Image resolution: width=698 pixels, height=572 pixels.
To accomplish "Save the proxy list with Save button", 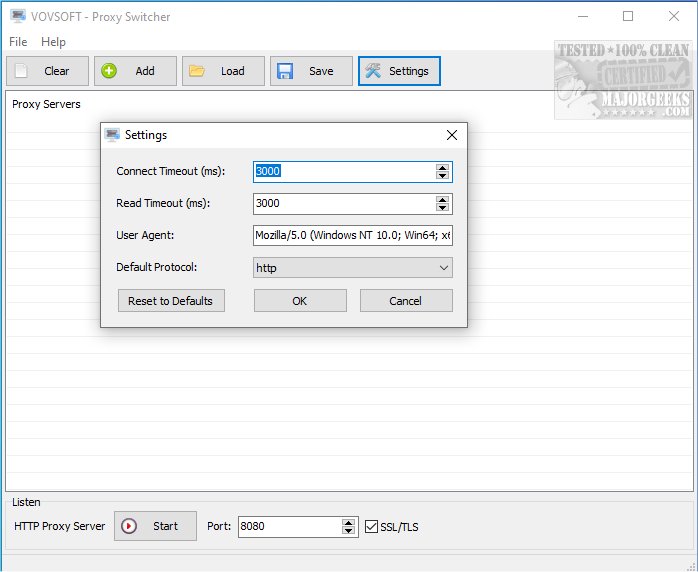I will pyautogui.click(x=311, y=71).
